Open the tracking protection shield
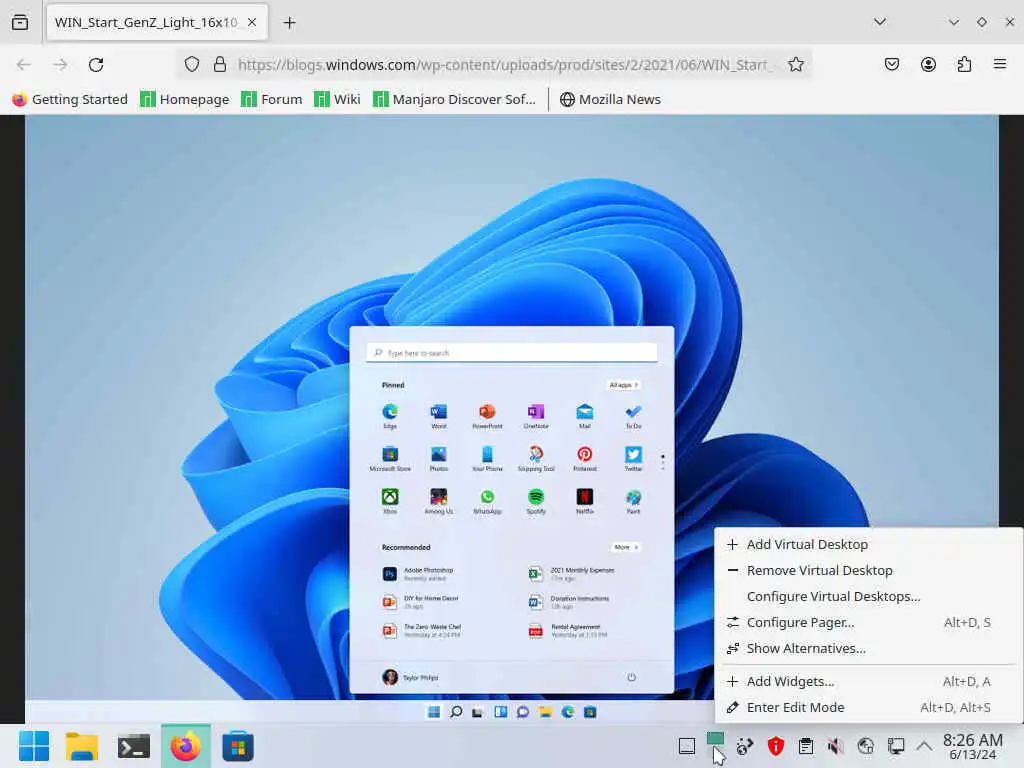 tap(191, 64)
